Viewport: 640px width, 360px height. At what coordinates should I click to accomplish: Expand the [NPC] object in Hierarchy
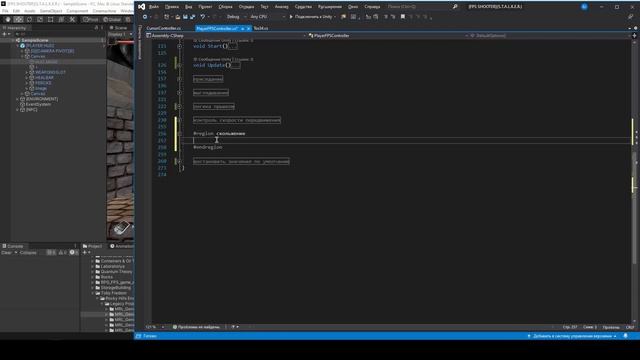tap(18, 110)
